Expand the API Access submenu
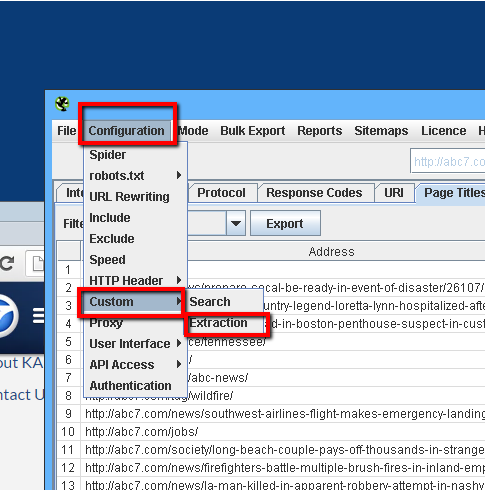The width and height of the screenshot is (487, 493). [135, 365]
